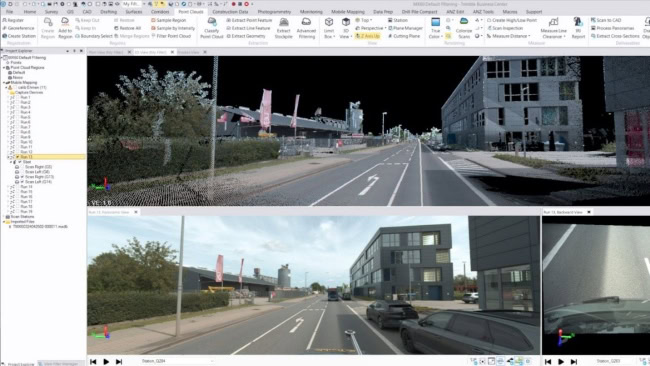This screenshot has height=366, width=650.
Task: Open the Plane Manager
Action: [x=405, y=28]
